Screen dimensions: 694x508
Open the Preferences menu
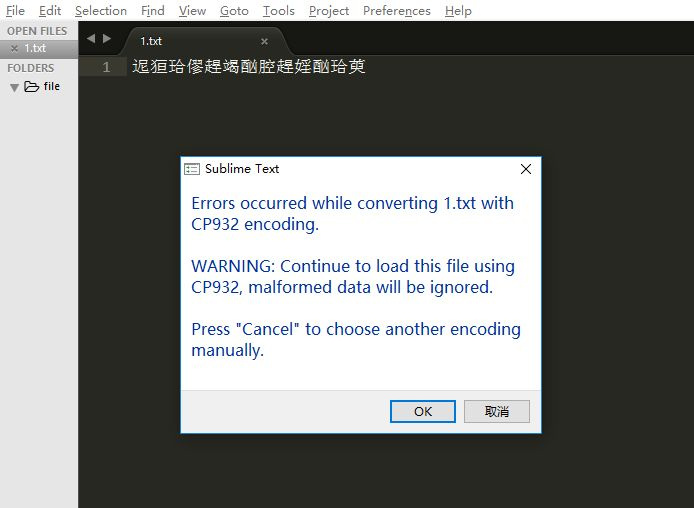(397, 11)
